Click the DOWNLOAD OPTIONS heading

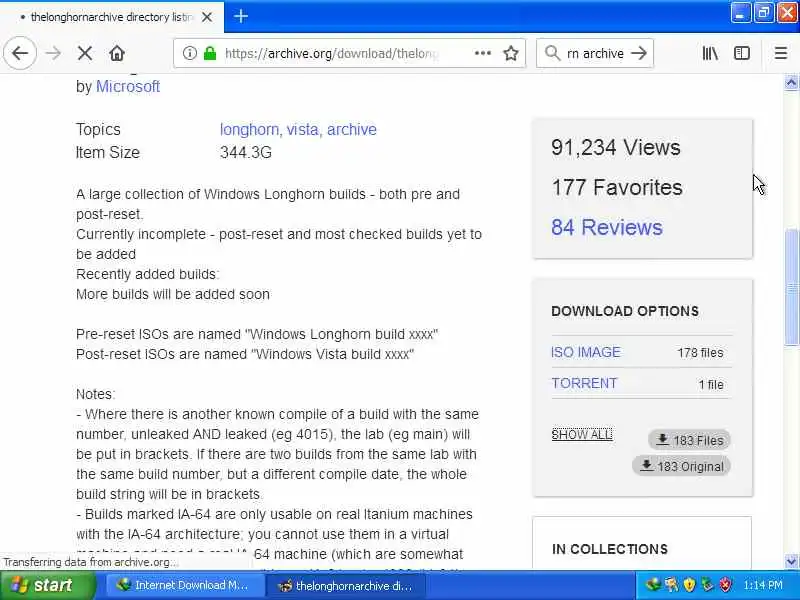(625, 311)
